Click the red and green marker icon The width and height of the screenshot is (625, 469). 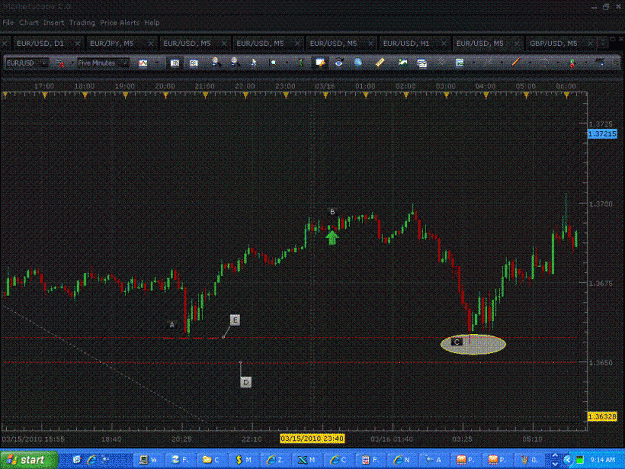pyautogui.click(x=572, y=63)
